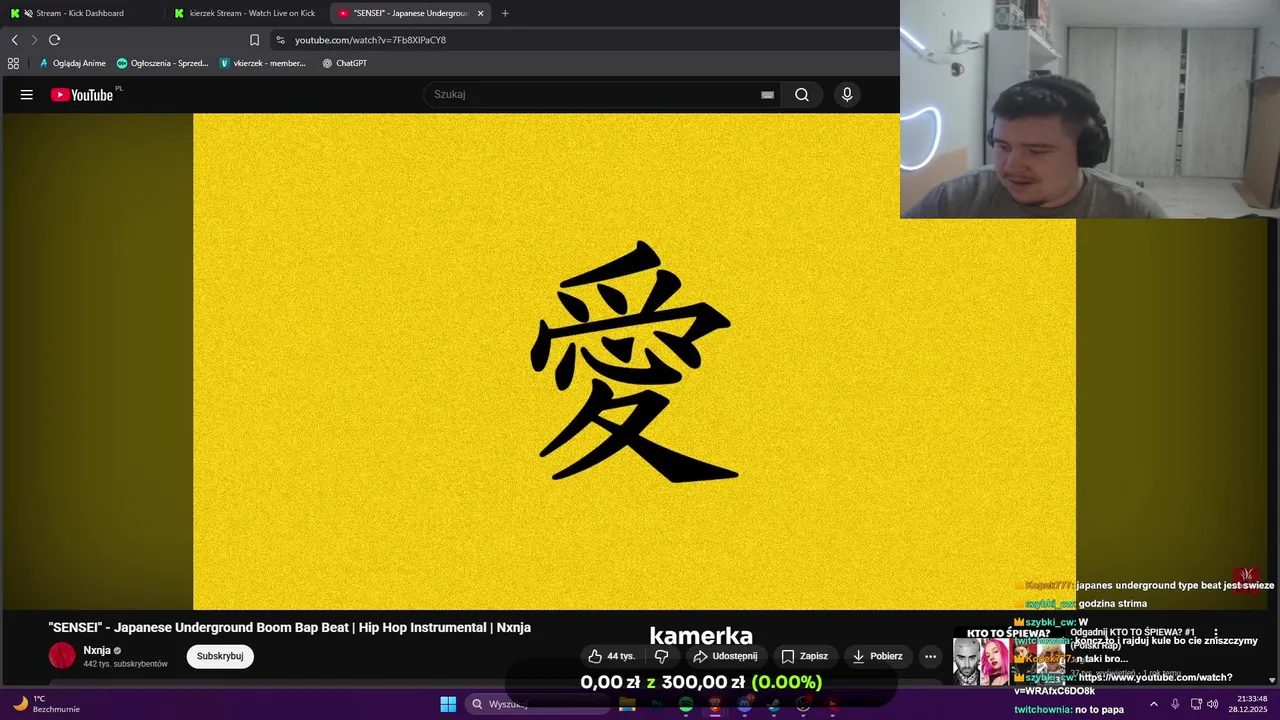Click the video title SENSEI Japanese Underground
The width and height of the screenshot is (1280, 720).
[x=290, y=627]
